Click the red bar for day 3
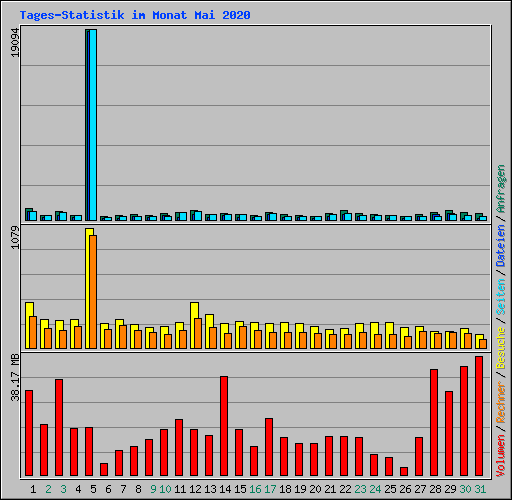This screenshot has width=512, height=500. click(59, 427)
